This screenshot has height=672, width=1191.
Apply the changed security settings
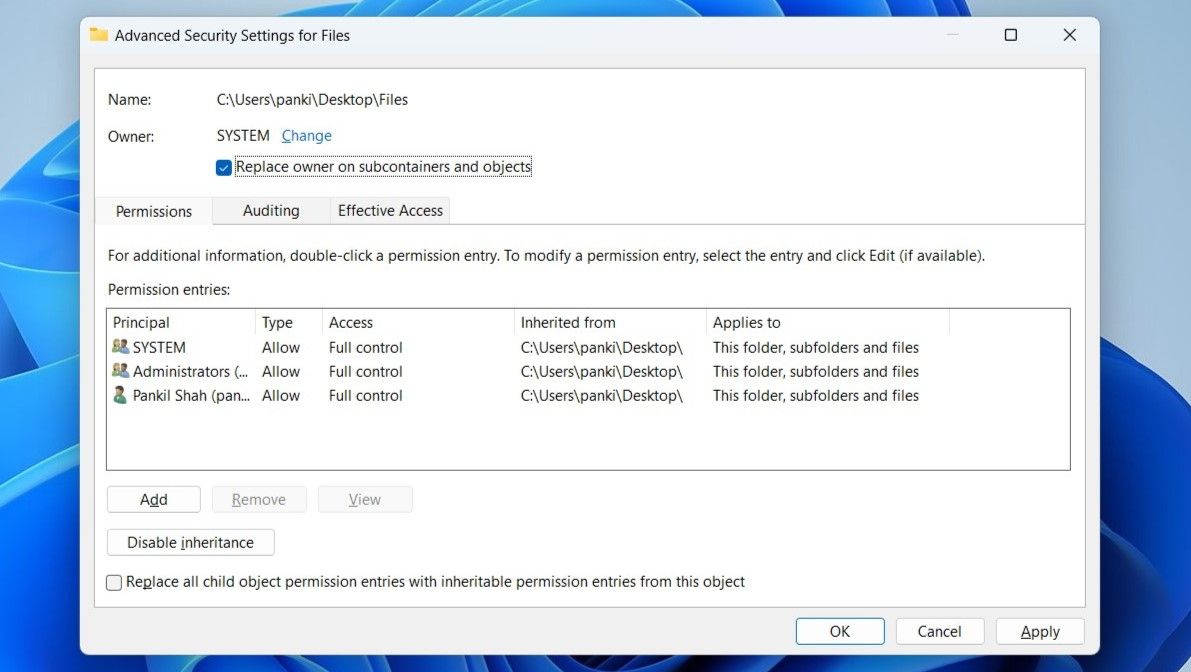(1040, 631)
